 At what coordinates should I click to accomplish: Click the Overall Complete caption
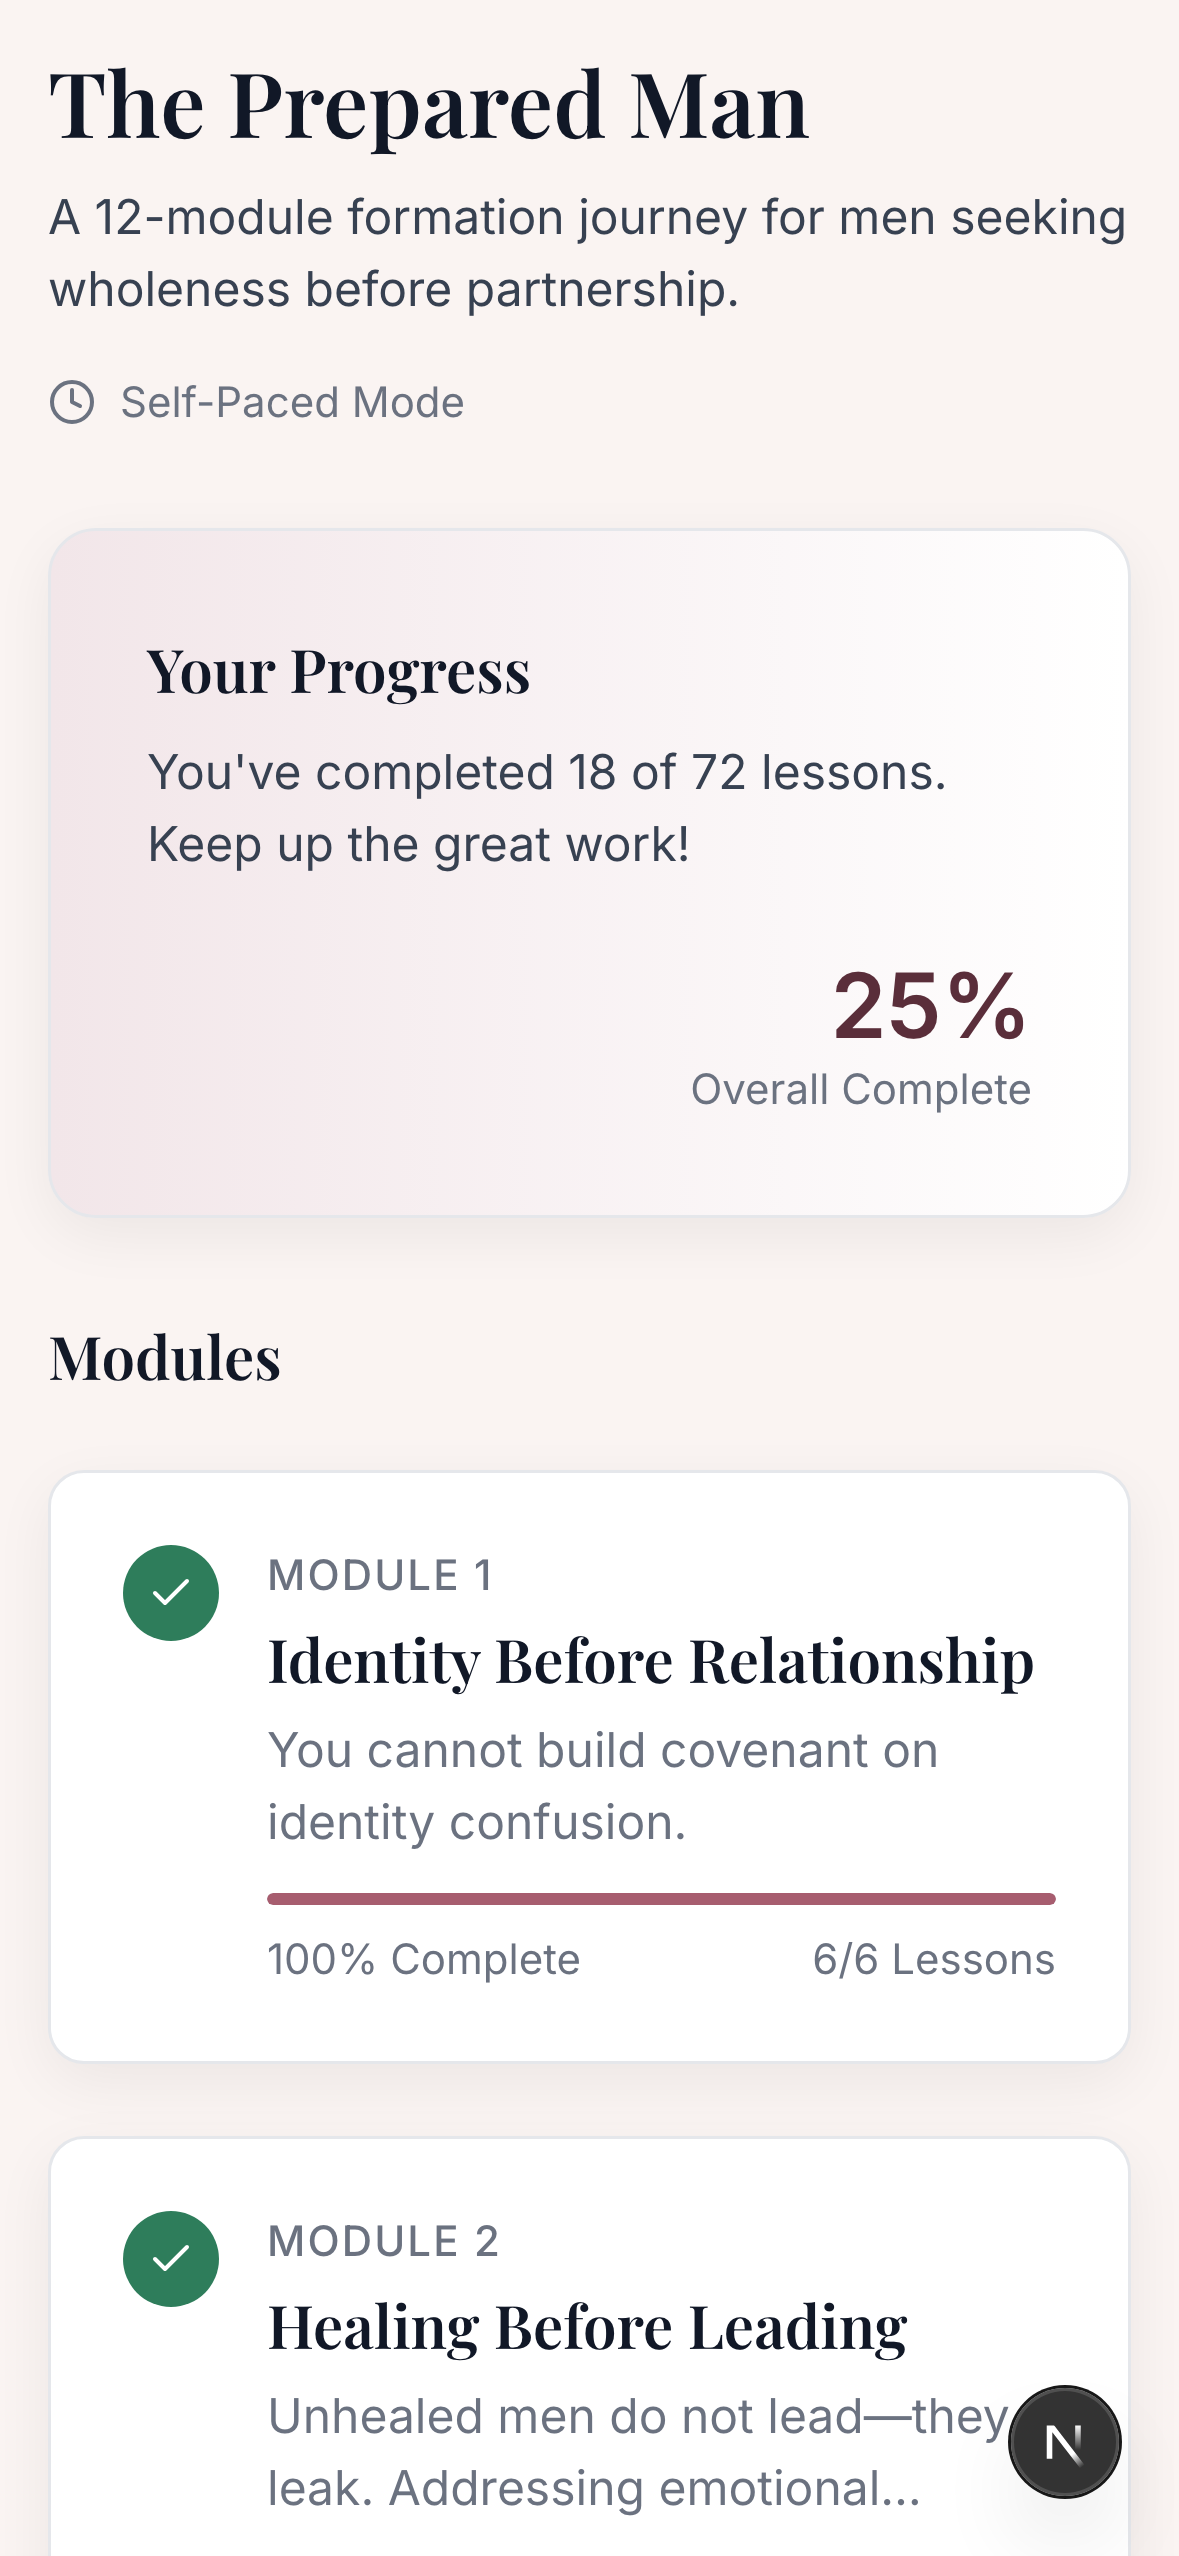point(860,1089)
